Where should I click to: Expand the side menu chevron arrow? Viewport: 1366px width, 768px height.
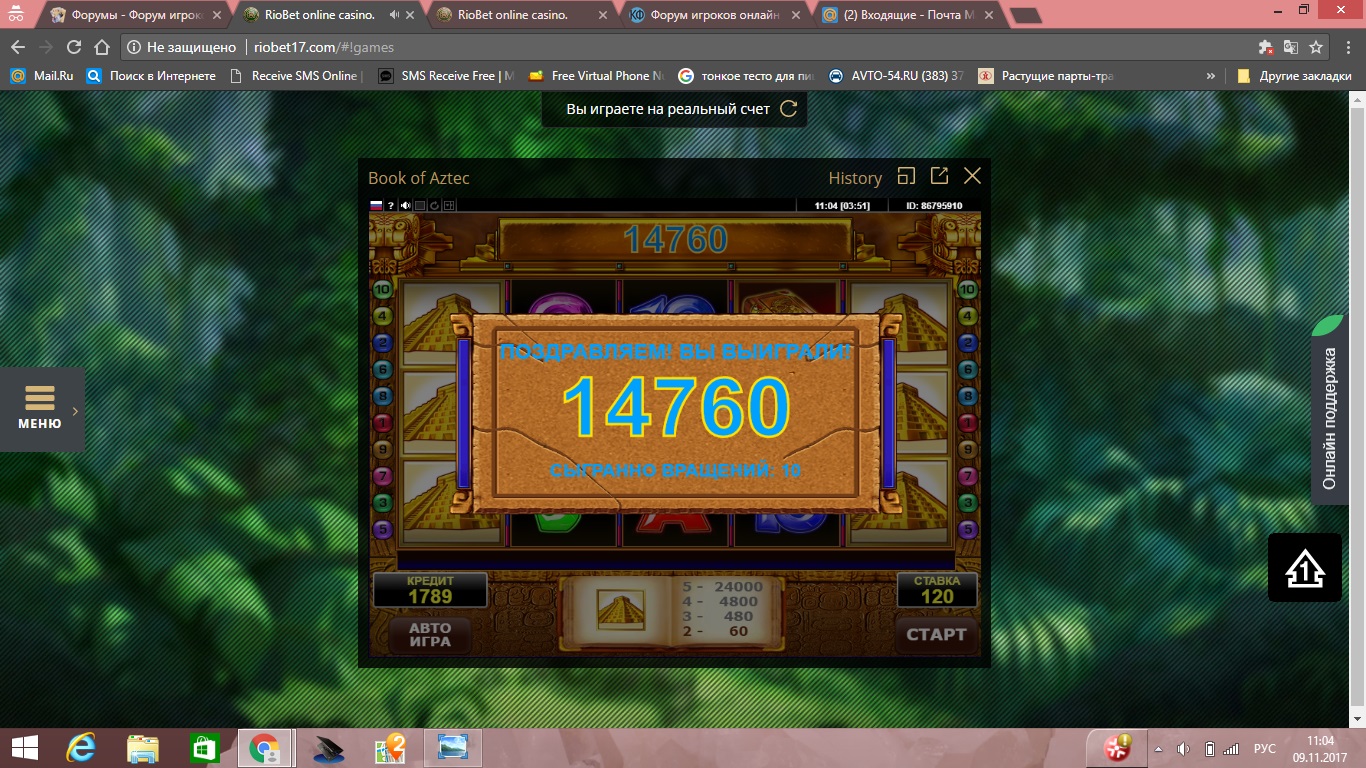point(75,410)
